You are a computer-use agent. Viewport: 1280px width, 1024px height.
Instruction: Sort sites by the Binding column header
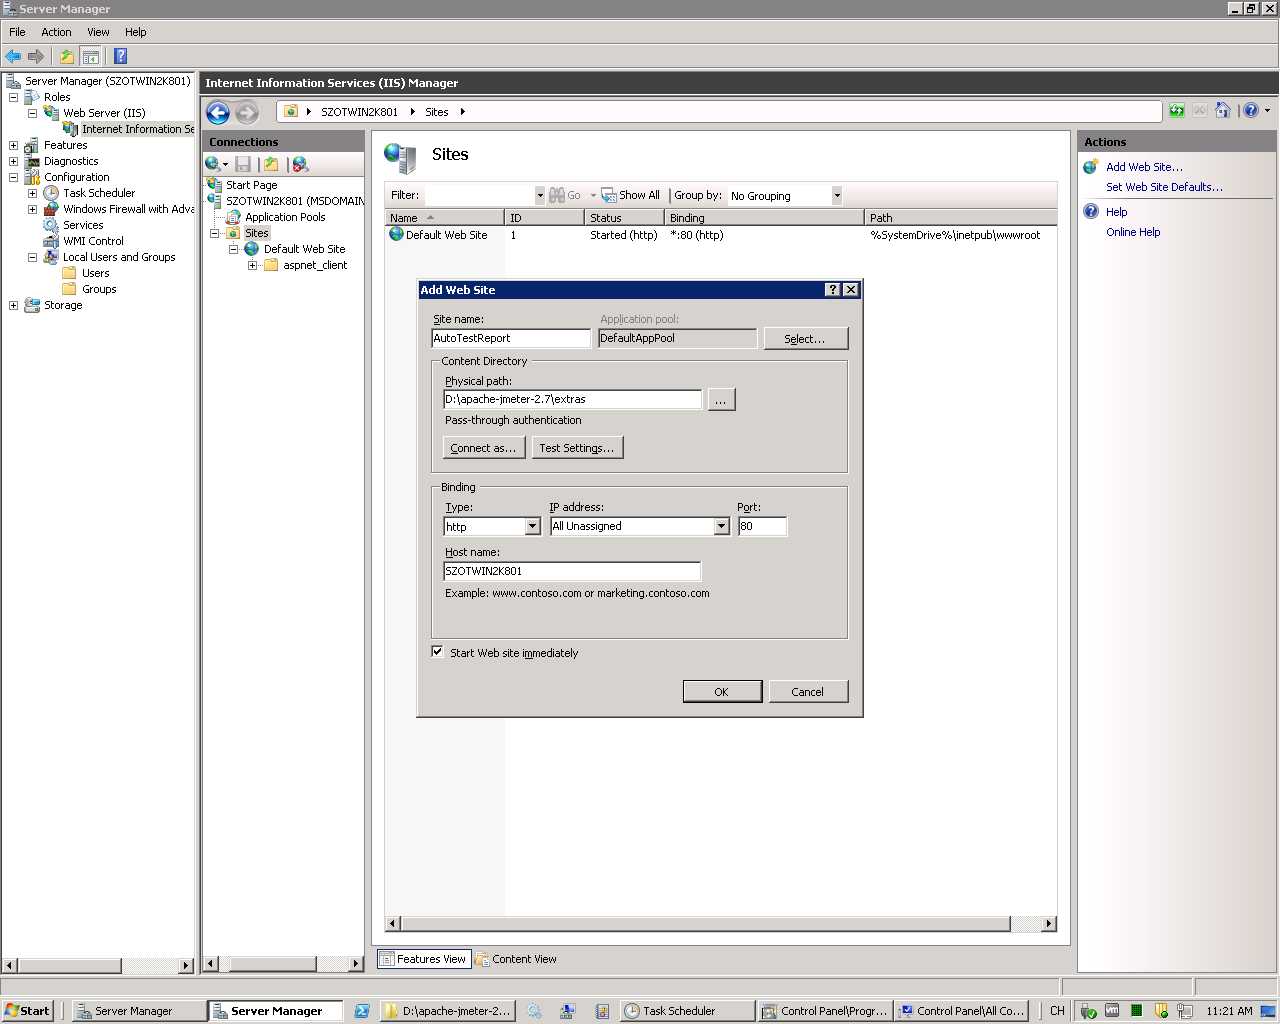pyautogui.click(x=764, y=217)
